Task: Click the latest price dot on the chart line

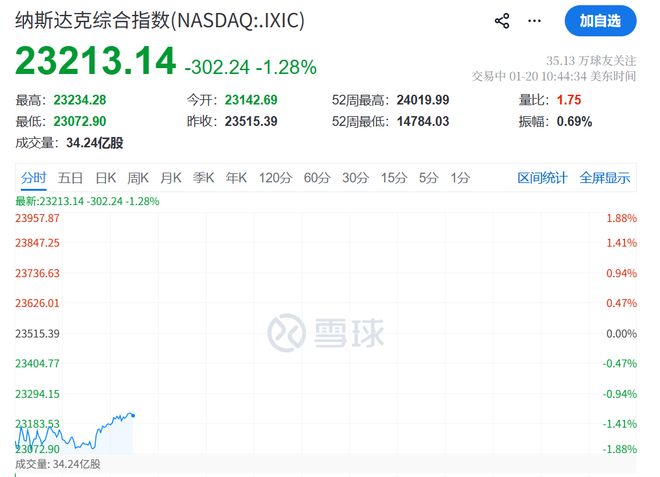Action: [133, 414]
